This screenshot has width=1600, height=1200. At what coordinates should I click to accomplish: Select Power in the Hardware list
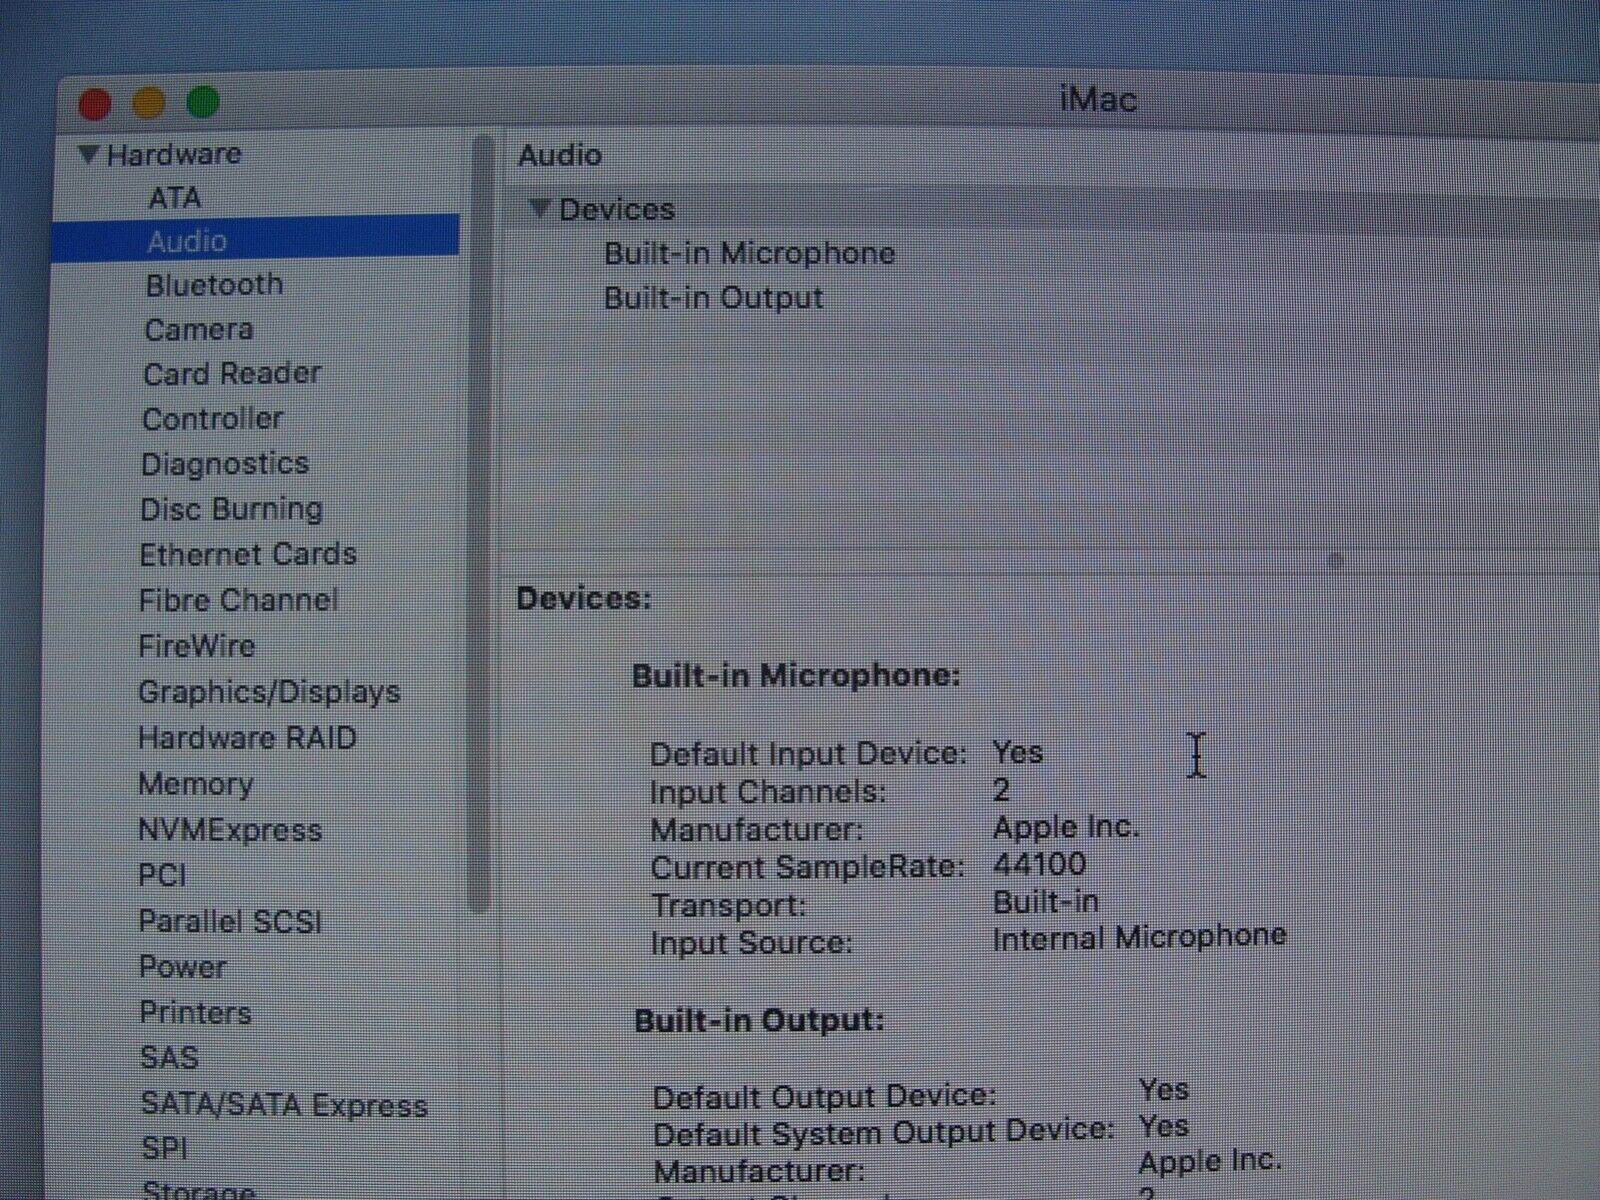(x=182, y=967)
